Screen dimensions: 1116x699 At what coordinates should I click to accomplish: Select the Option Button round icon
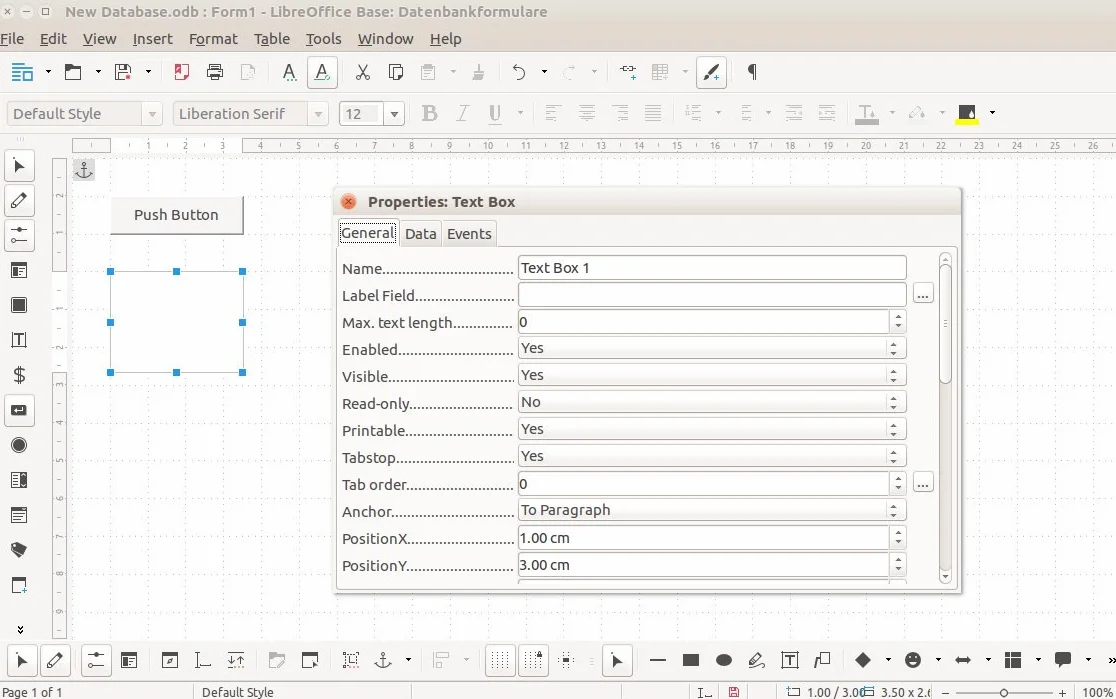[19, 445]
